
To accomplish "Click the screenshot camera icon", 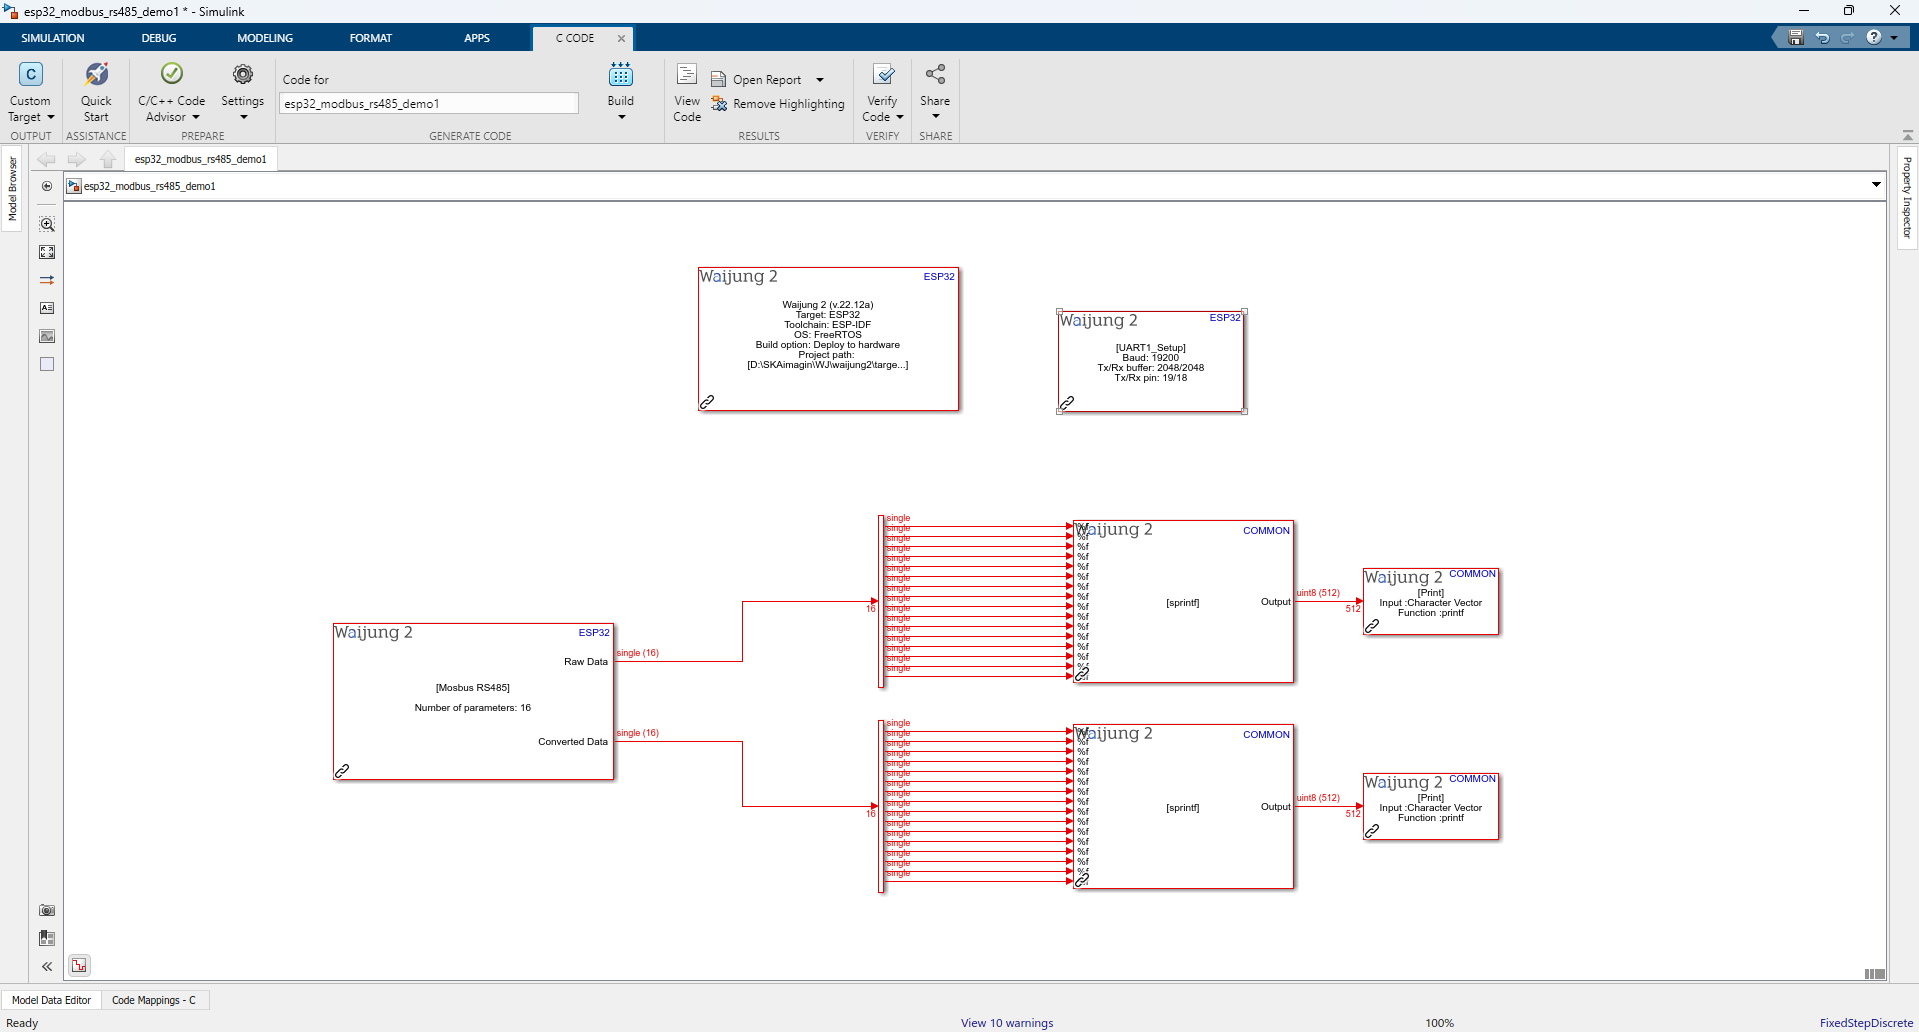I will pos(47,910).
